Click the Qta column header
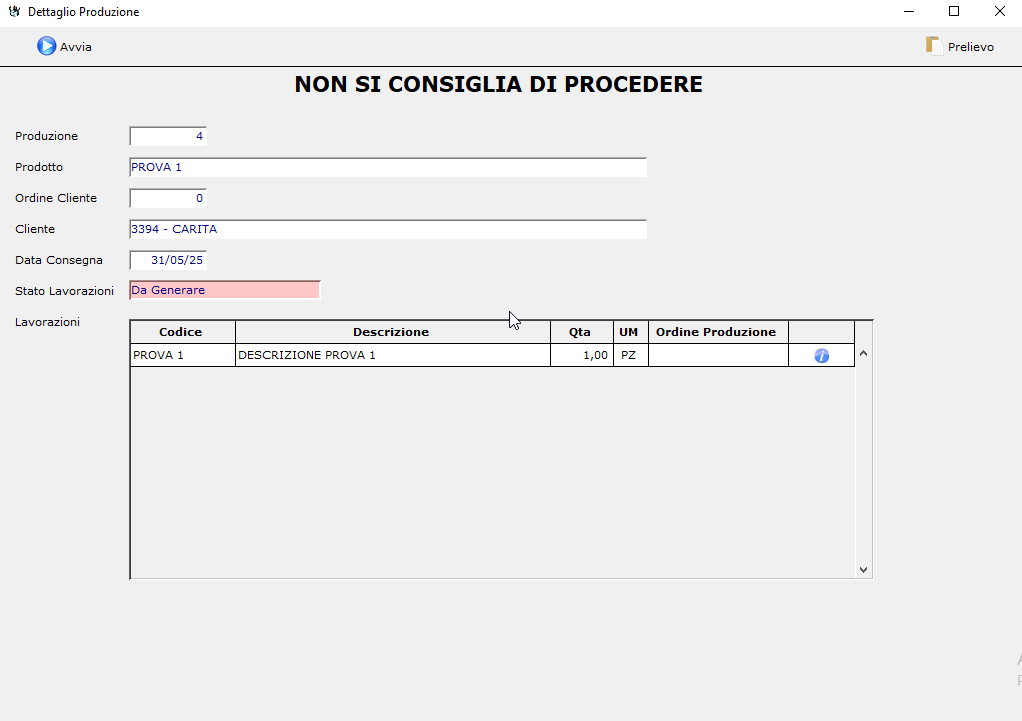The width and height of the screenshot is (1022, 721). 580,332
